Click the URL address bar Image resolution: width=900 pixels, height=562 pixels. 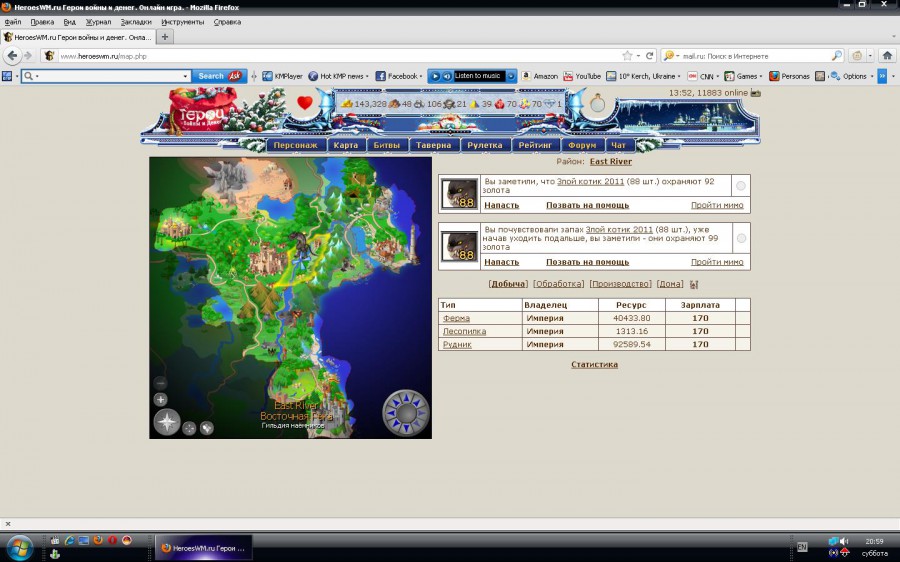click(339, 56)
